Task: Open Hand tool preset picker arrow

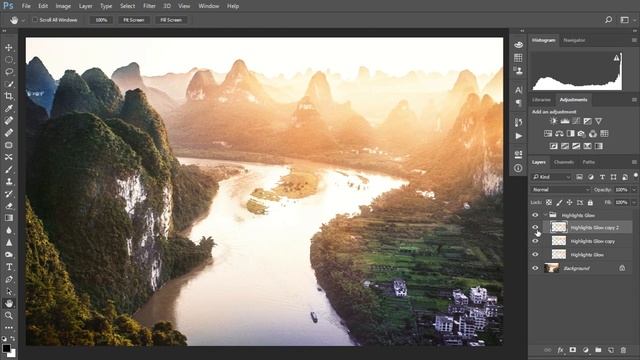Action: pyautogui.click(x=23, y=20)
